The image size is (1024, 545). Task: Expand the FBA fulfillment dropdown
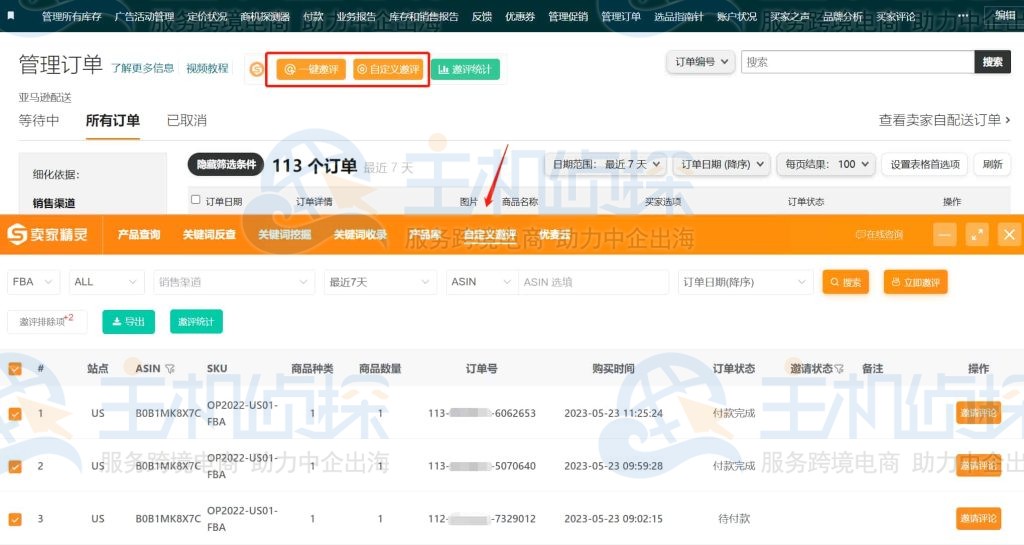tap(34, 282)
